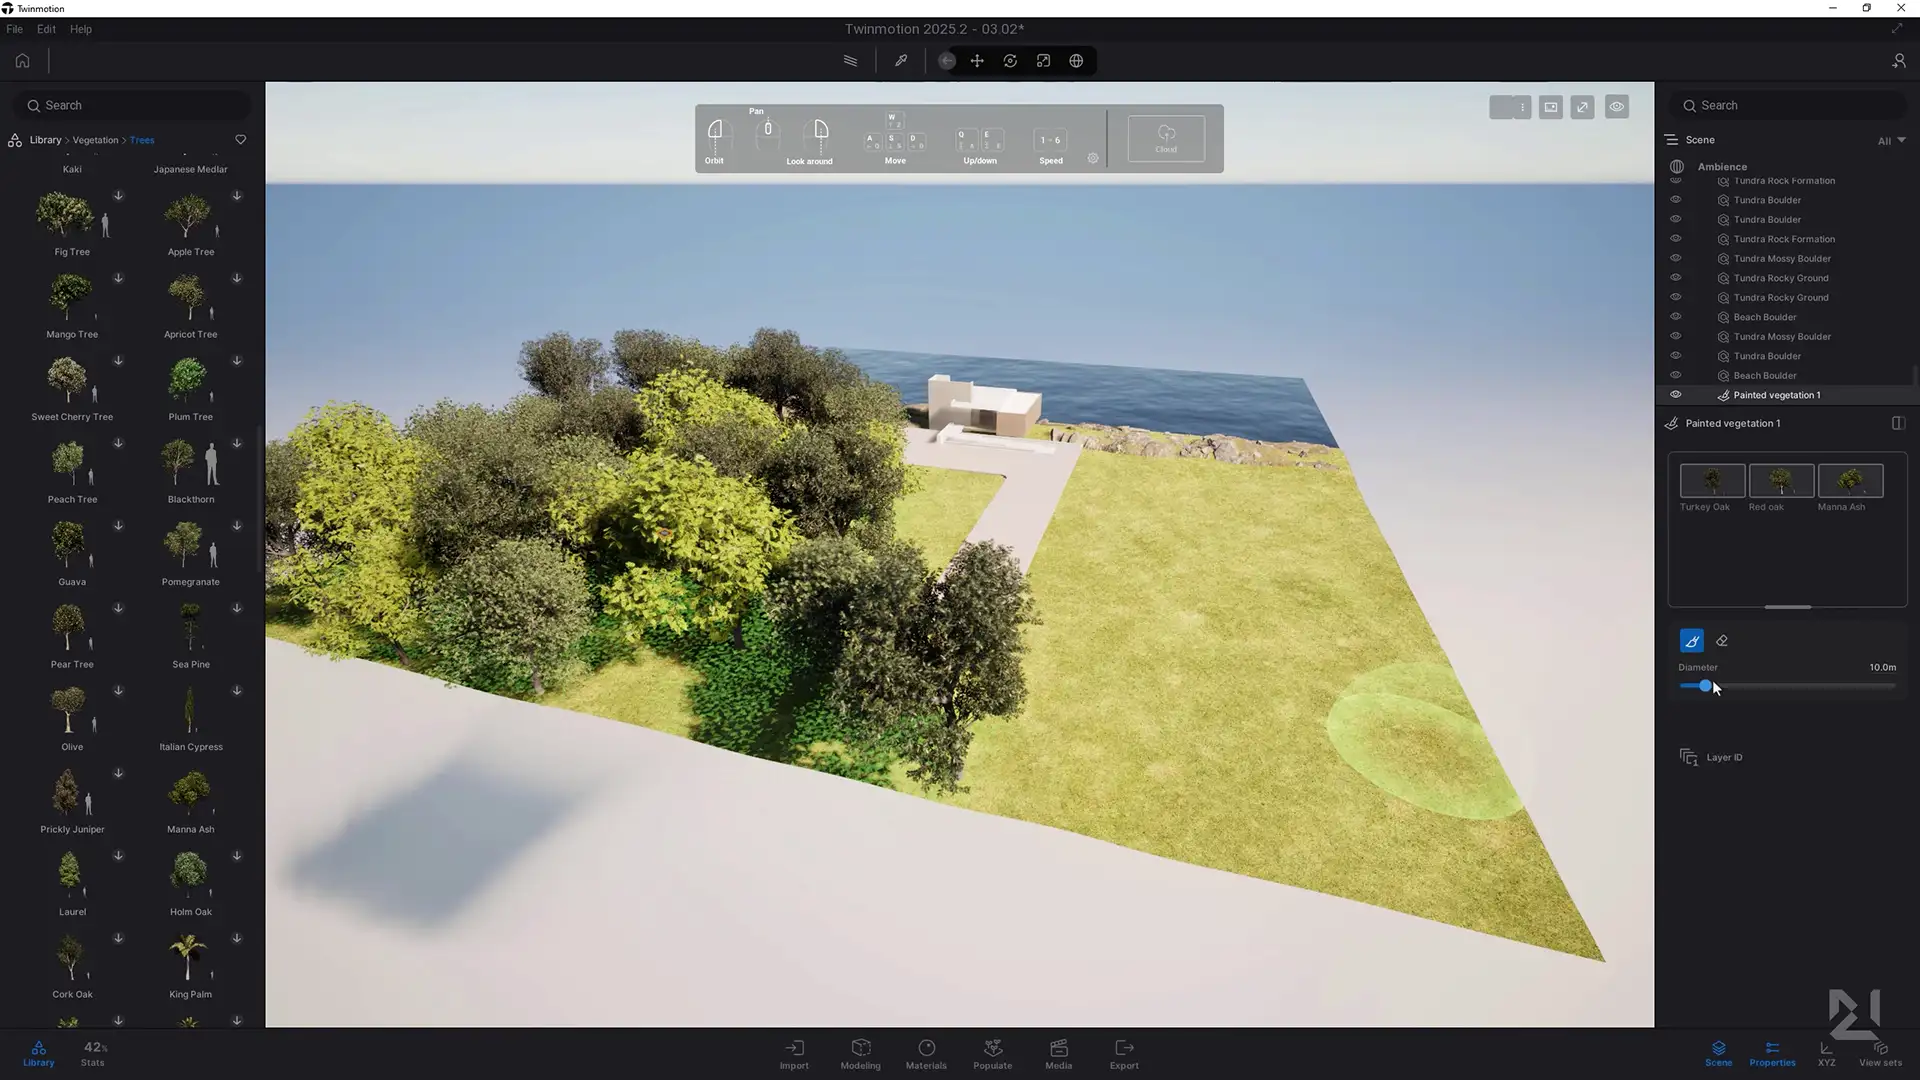This screenshot has width=1920, height=1080.
Task: Open the All filter dropdown in Scene
Action: pos(1892,141)
